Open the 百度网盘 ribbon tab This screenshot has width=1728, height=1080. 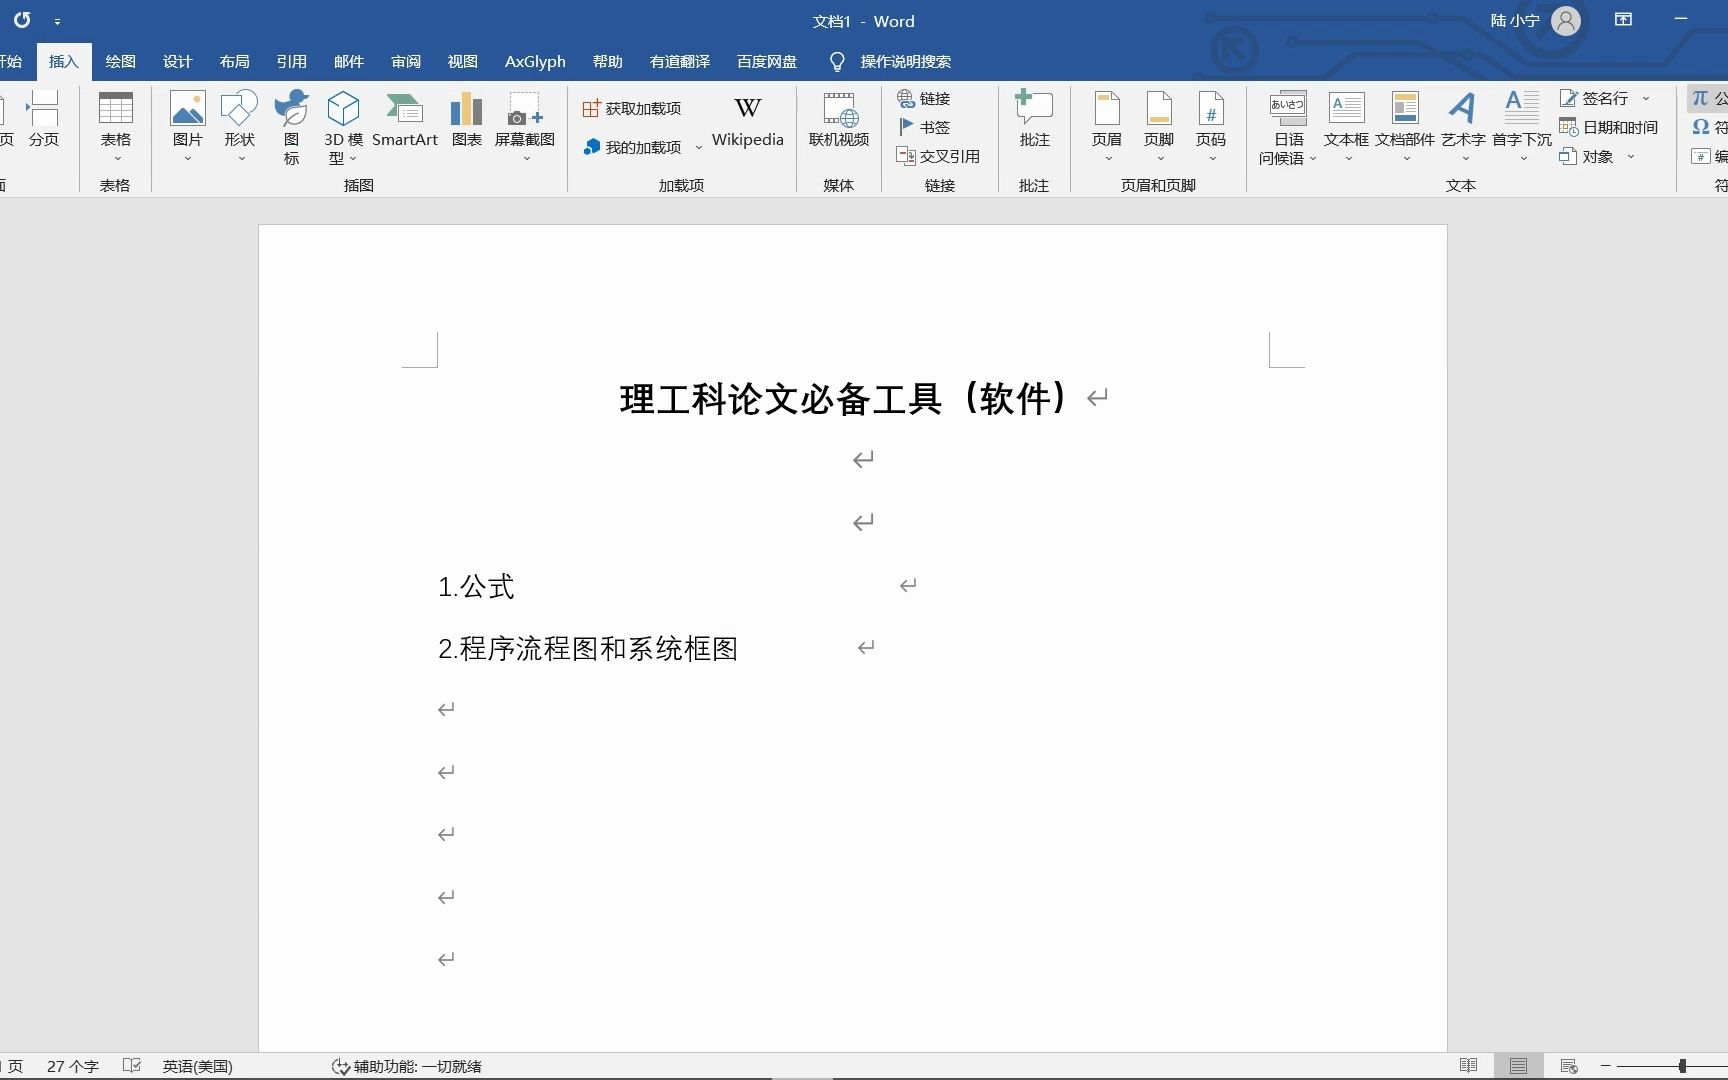[x=767, y=61]
